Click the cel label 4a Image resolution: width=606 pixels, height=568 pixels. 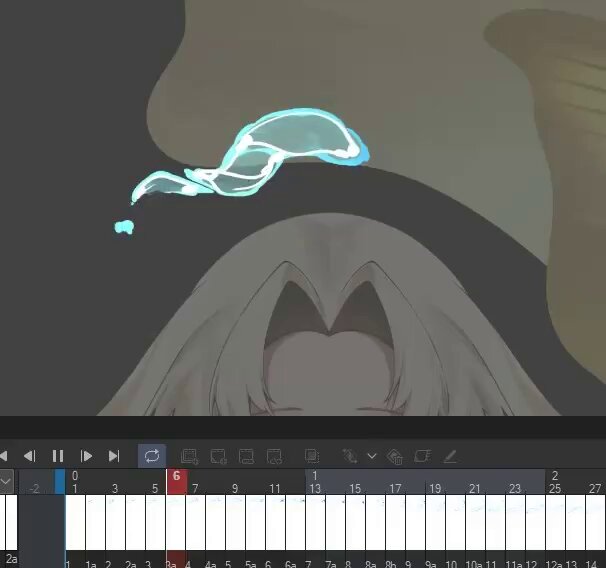click(211, 564)
